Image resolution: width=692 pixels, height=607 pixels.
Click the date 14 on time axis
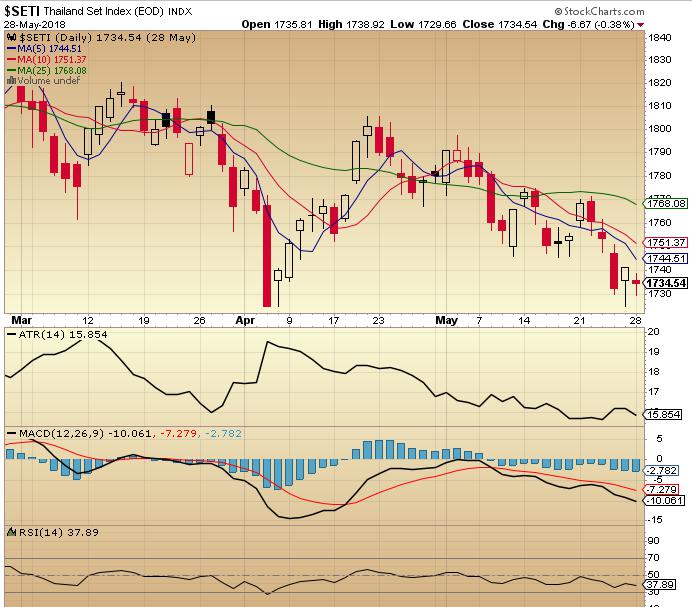[524, 320]
